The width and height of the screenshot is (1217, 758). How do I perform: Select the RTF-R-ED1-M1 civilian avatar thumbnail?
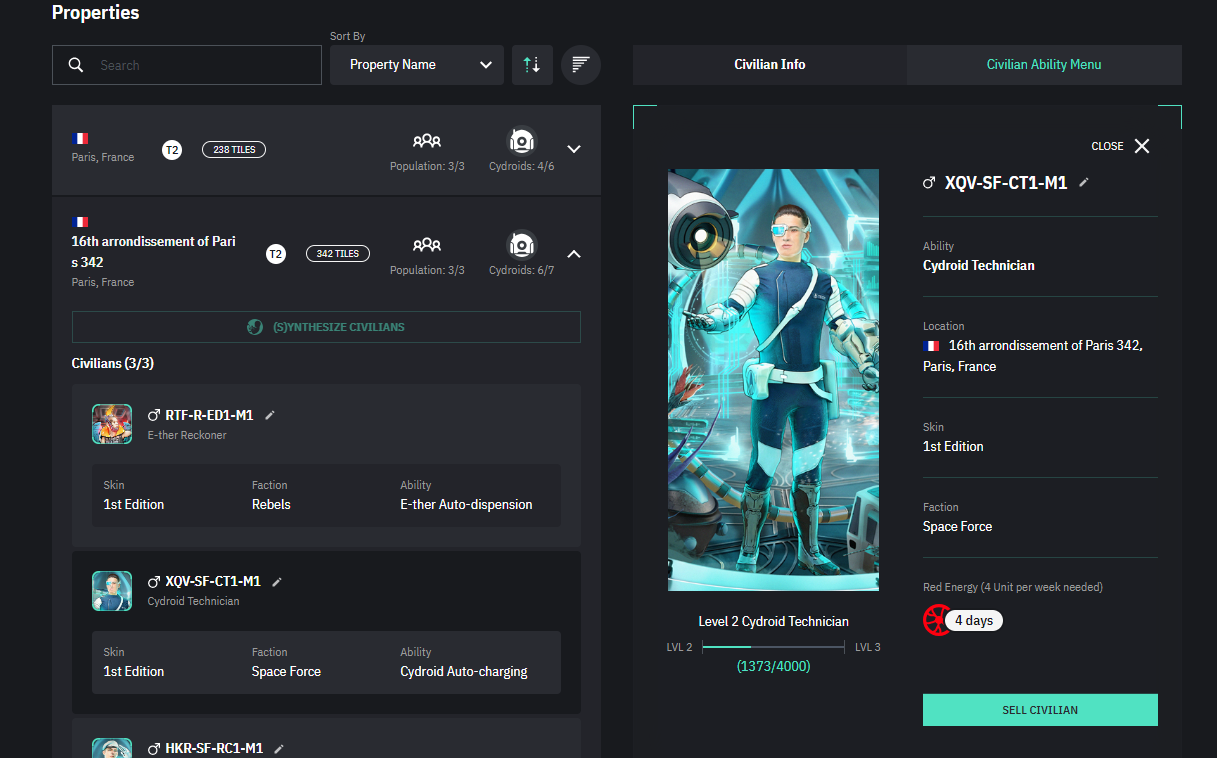coord(112,424)
